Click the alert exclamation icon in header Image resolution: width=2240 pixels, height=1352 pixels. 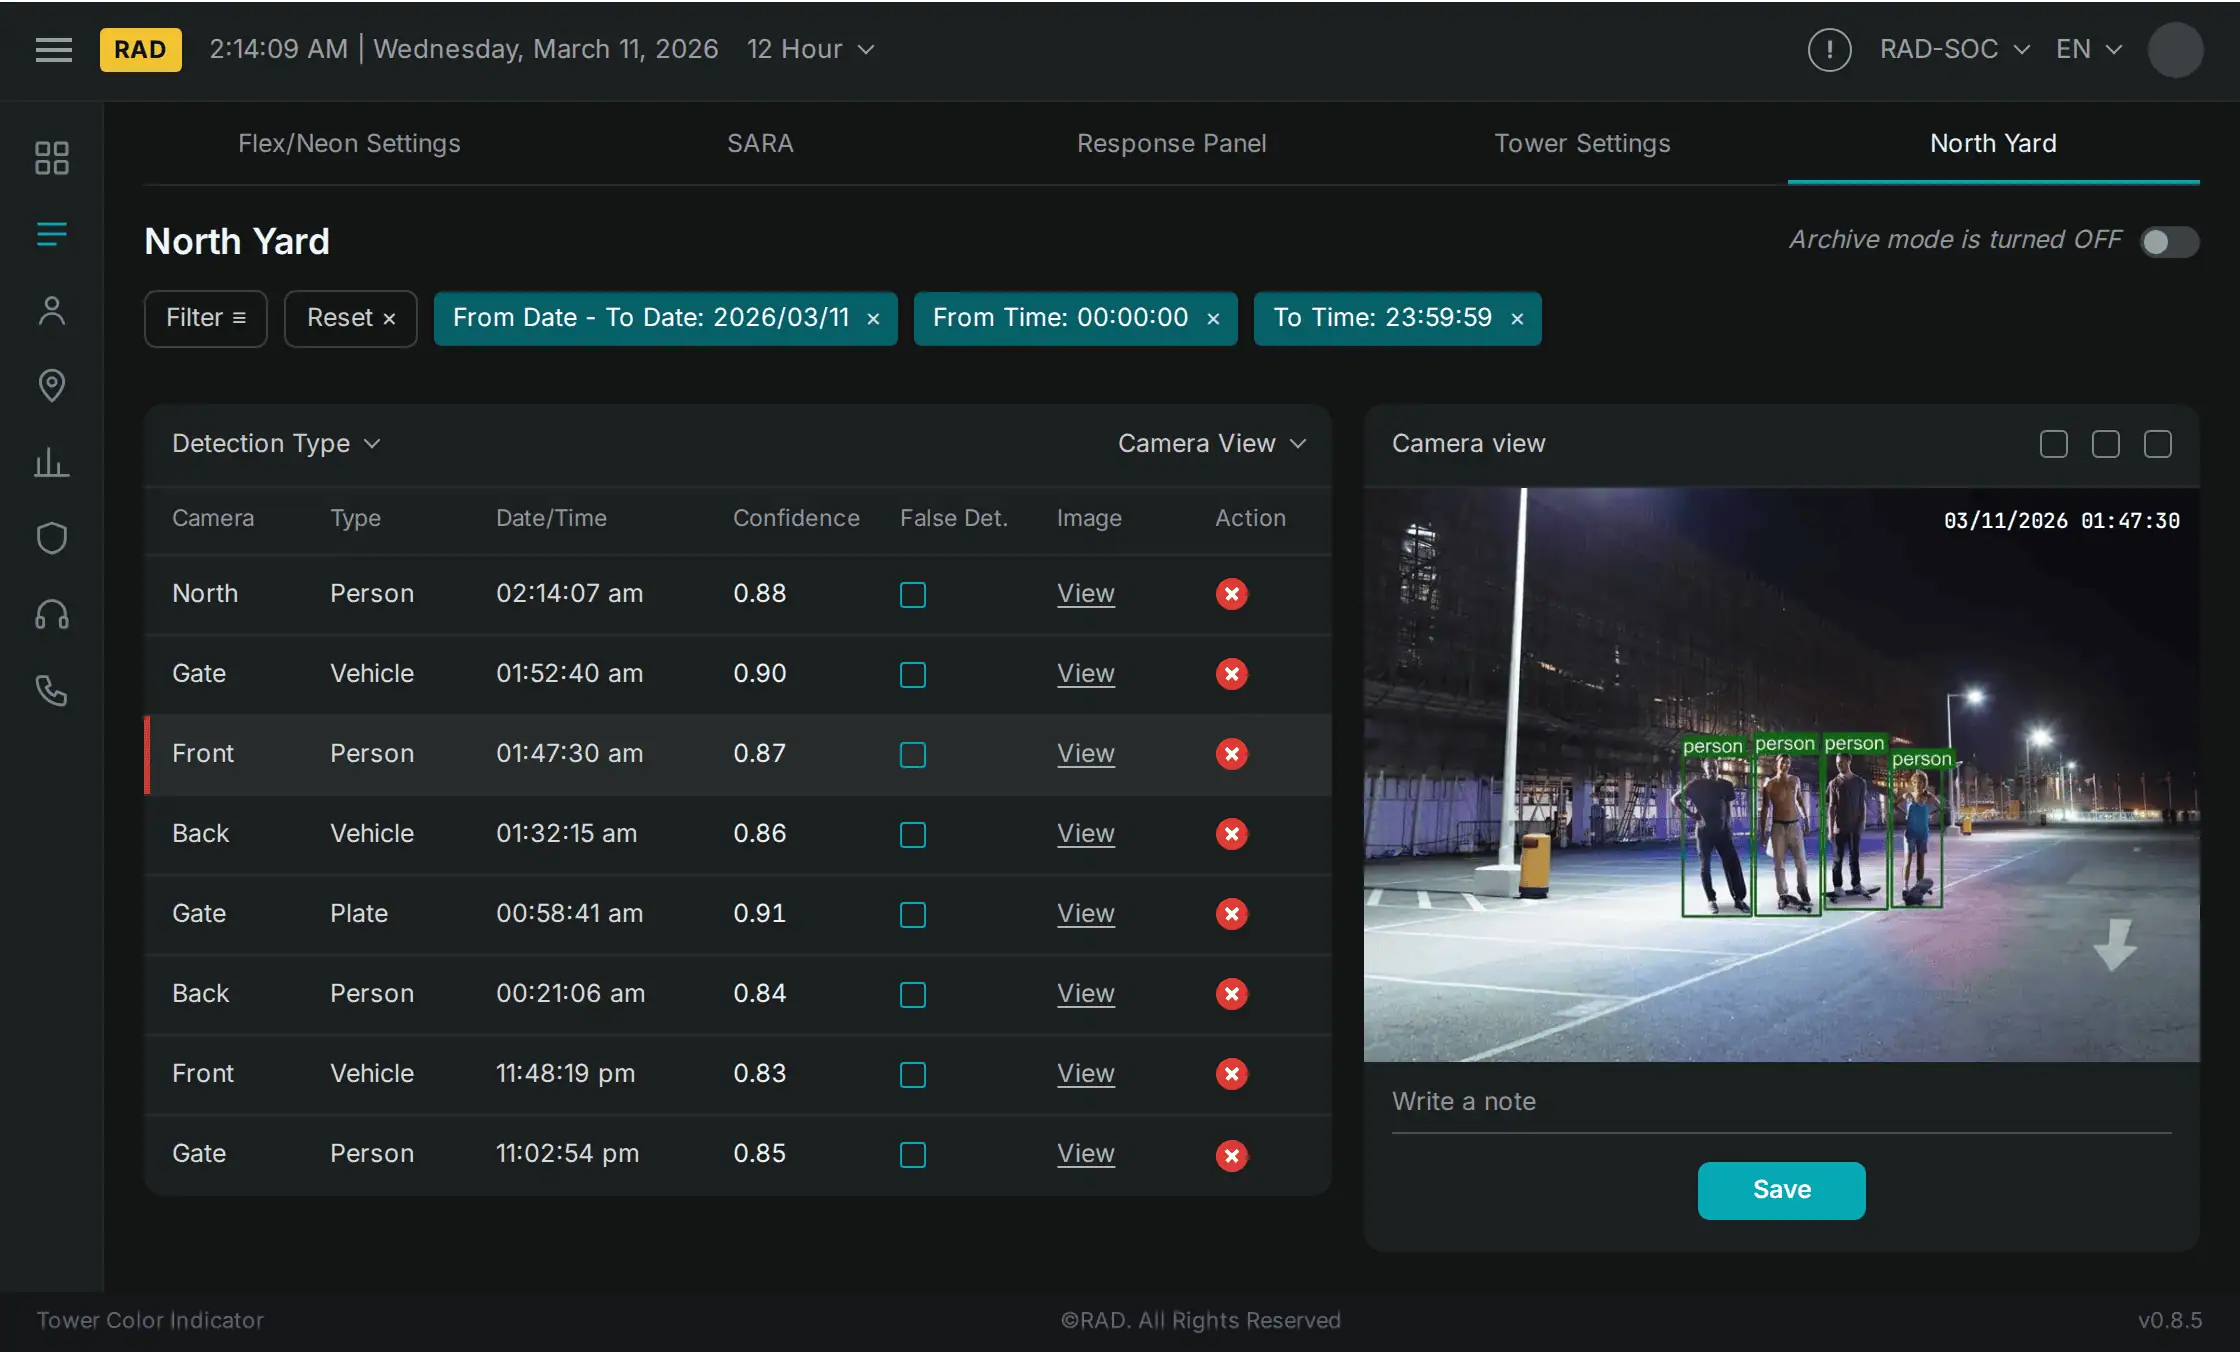[x=1829, y=50]
